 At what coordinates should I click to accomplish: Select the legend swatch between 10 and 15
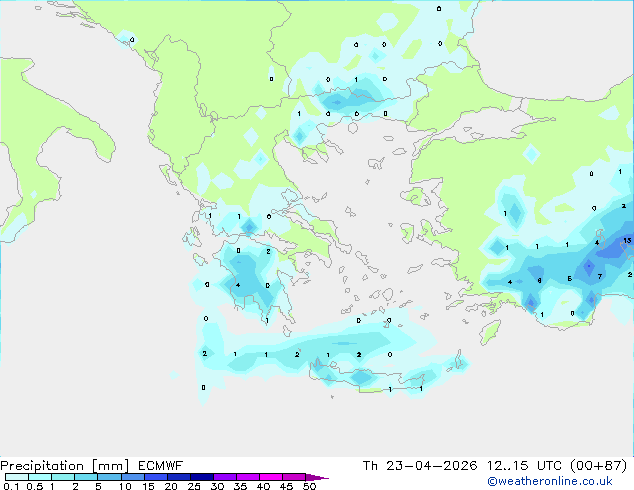click(x=132, y=477)
